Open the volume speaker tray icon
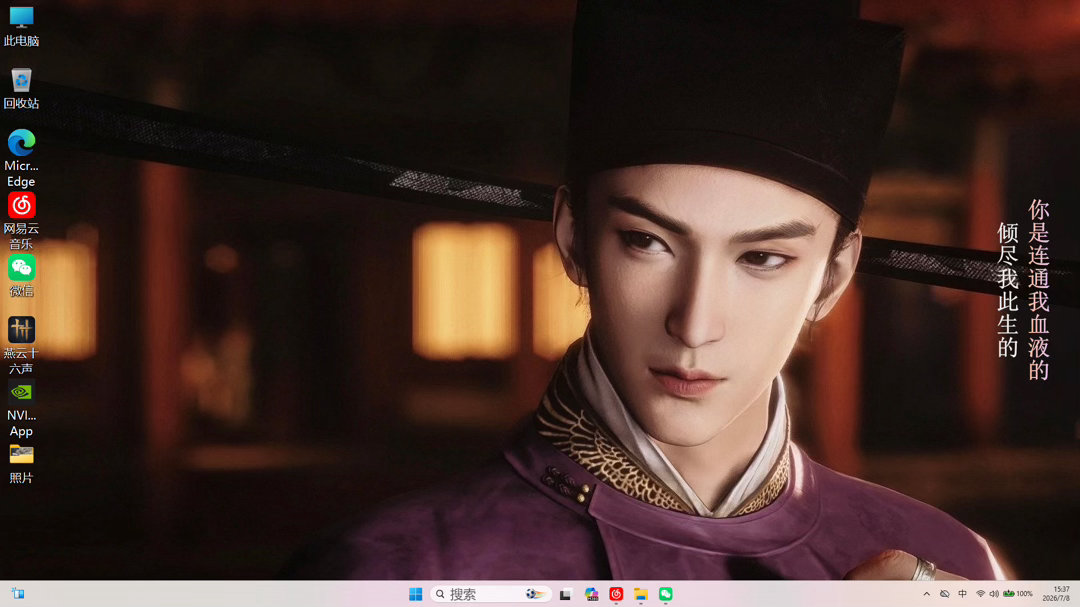 pos(993,594)
